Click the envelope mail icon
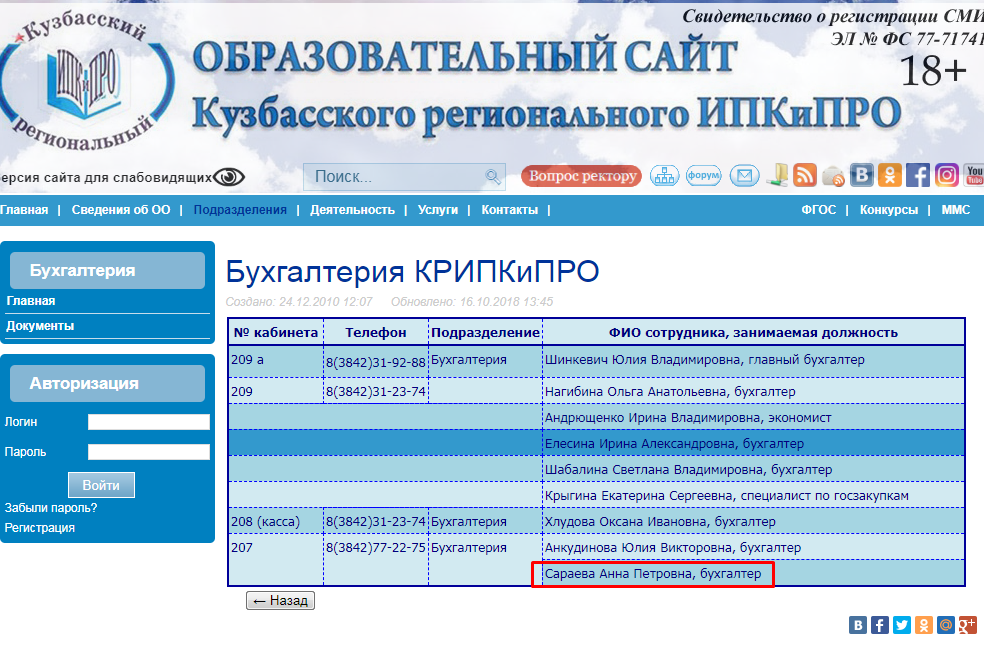The height and width of the screenshot is (645, 984). 744,176
